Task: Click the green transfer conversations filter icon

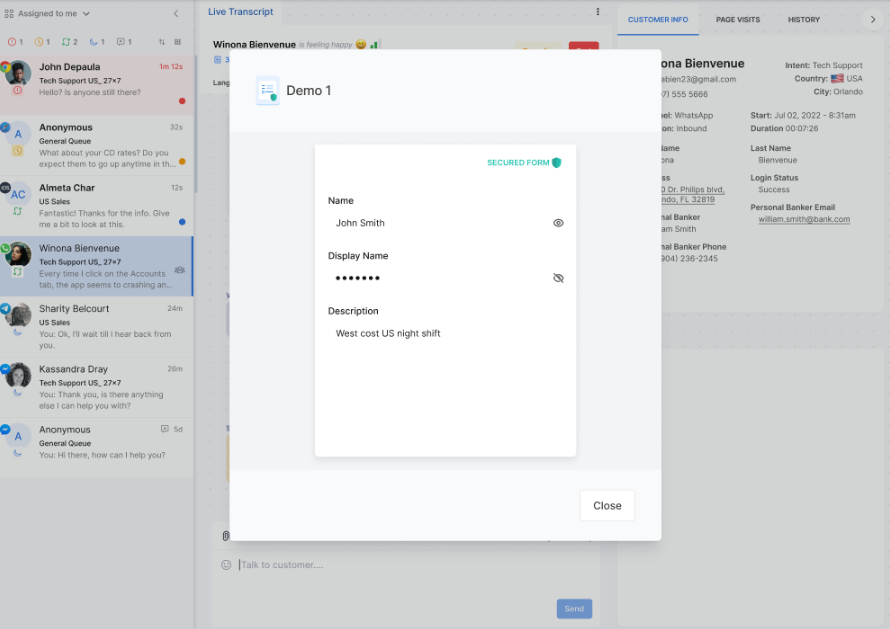Action: click(65, 42)
